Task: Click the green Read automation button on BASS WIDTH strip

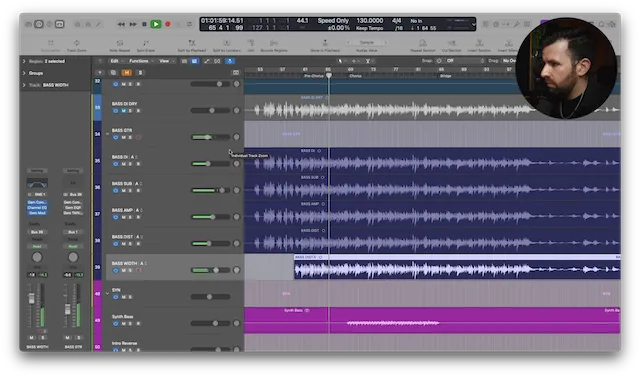Action: [37, 246]
